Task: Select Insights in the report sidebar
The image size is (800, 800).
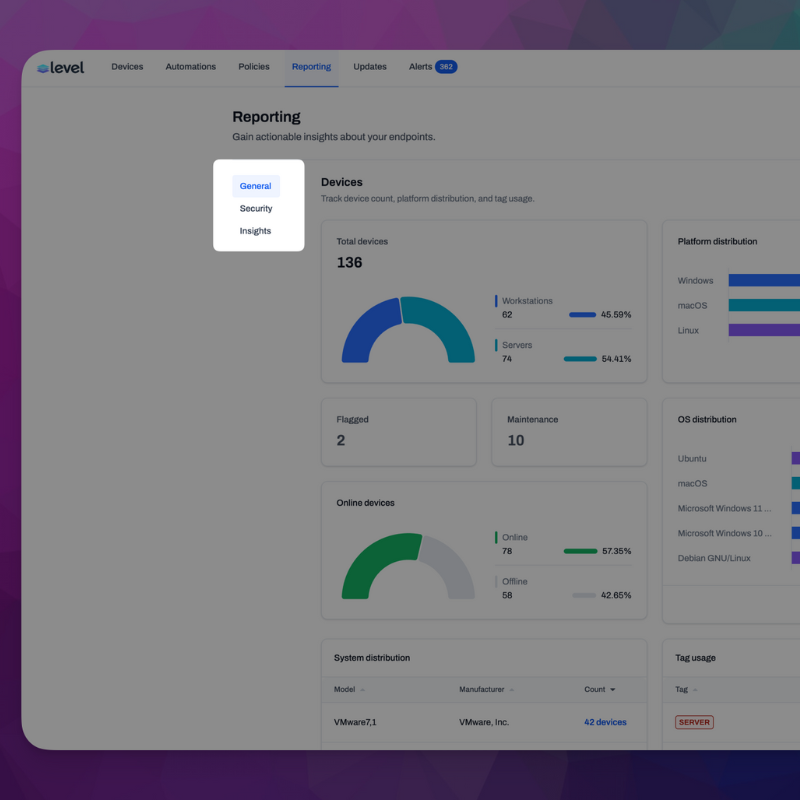Action: tap(255, 231)
